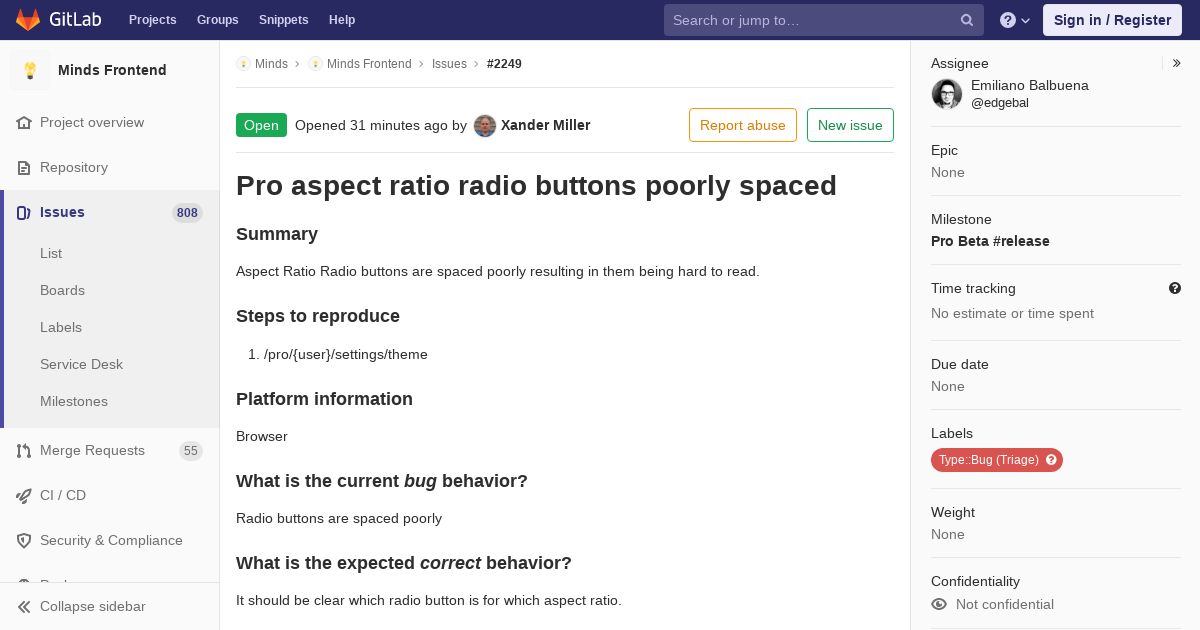The width and height of the screenshot is (1200, 630).
Task: Click Emiliano Balbuena's avatar image
Action: pyautogui.click(x=947, y=94)
